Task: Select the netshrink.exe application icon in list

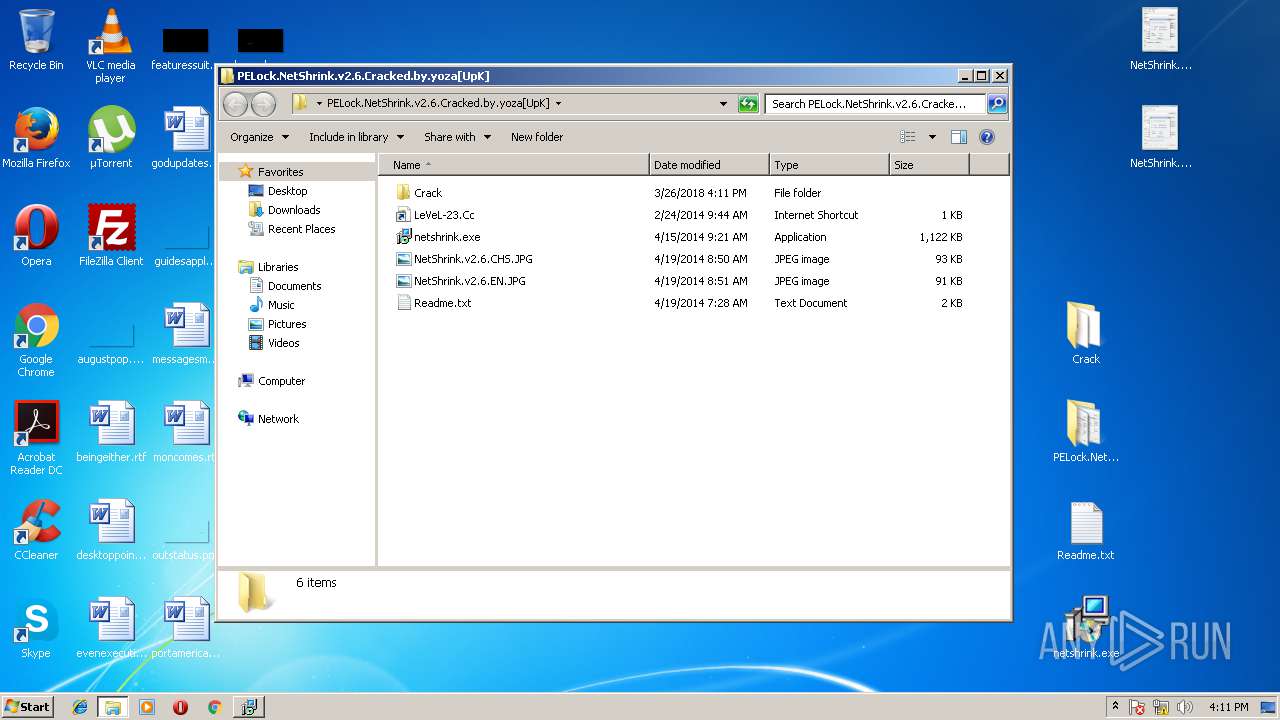Action: click(x=404, y=237)
